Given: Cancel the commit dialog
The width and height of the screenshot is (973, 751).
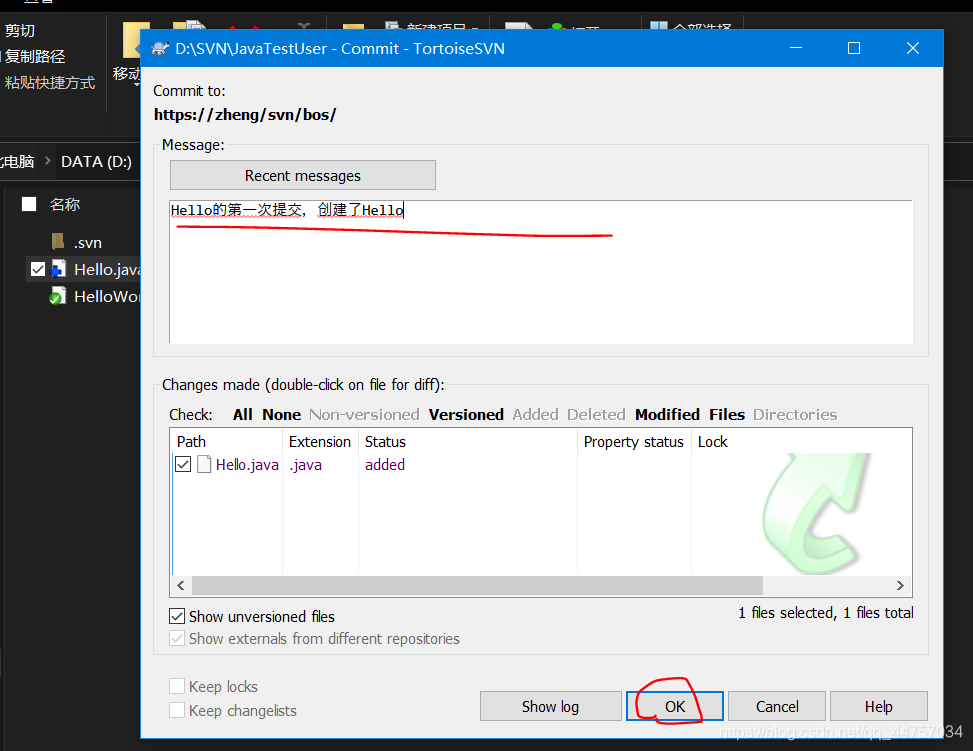Looking at the screenshot, I should coord(777,706).
